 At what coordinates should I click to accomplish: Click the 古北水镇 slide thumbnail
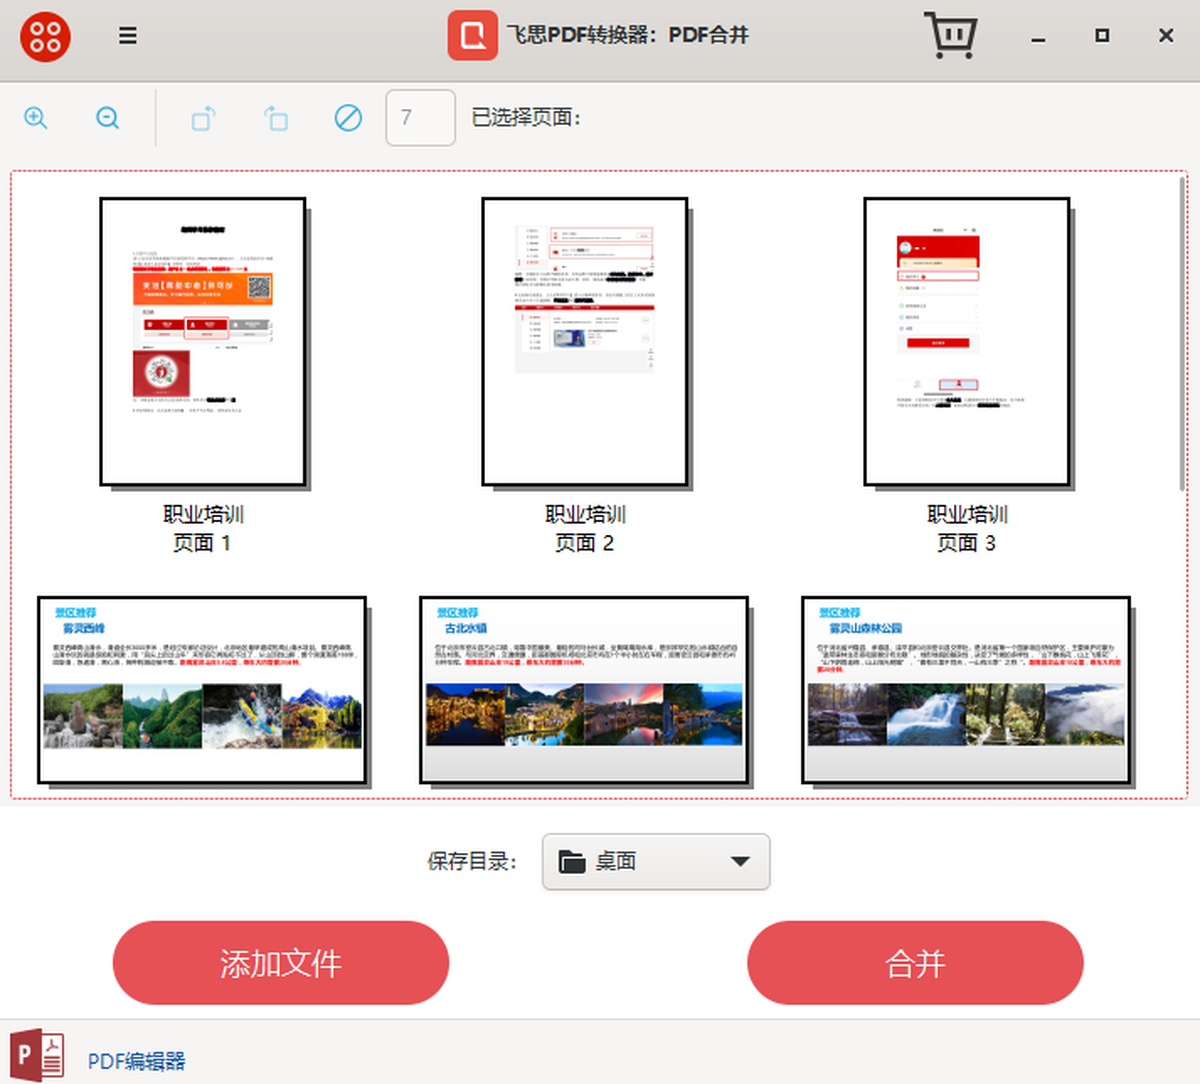(584, 688)
